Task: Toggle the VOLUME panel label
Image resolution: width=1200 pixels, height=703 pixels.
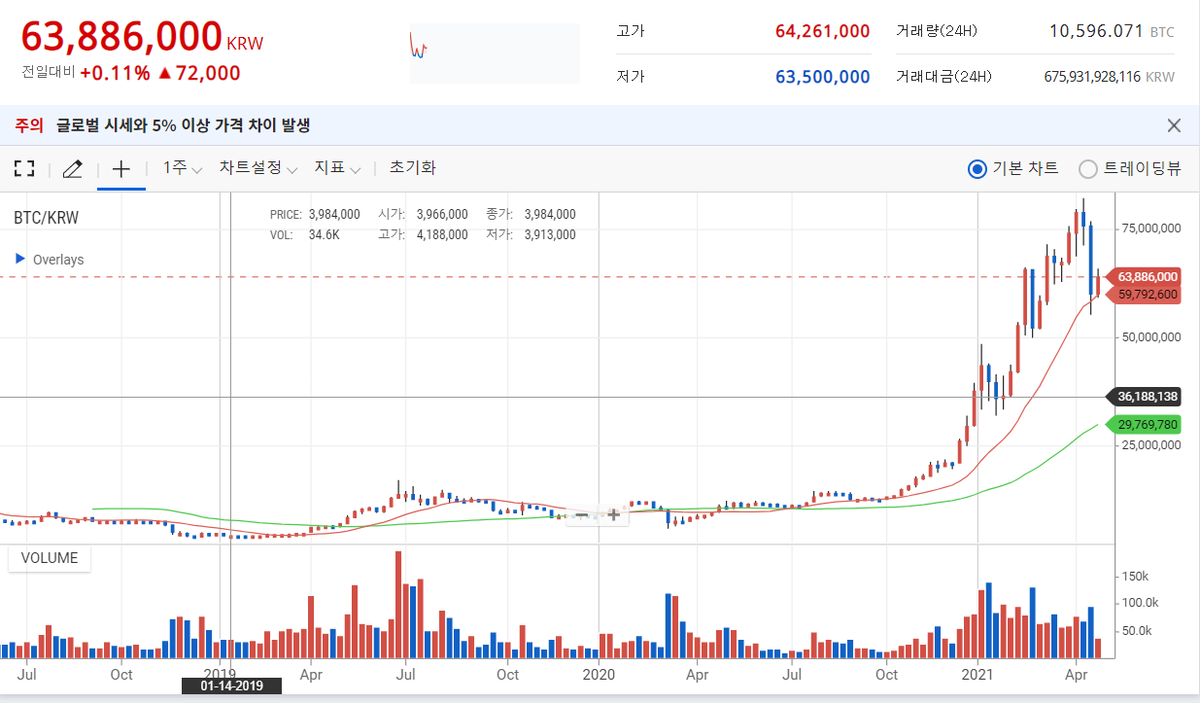Action: (48, 558)
